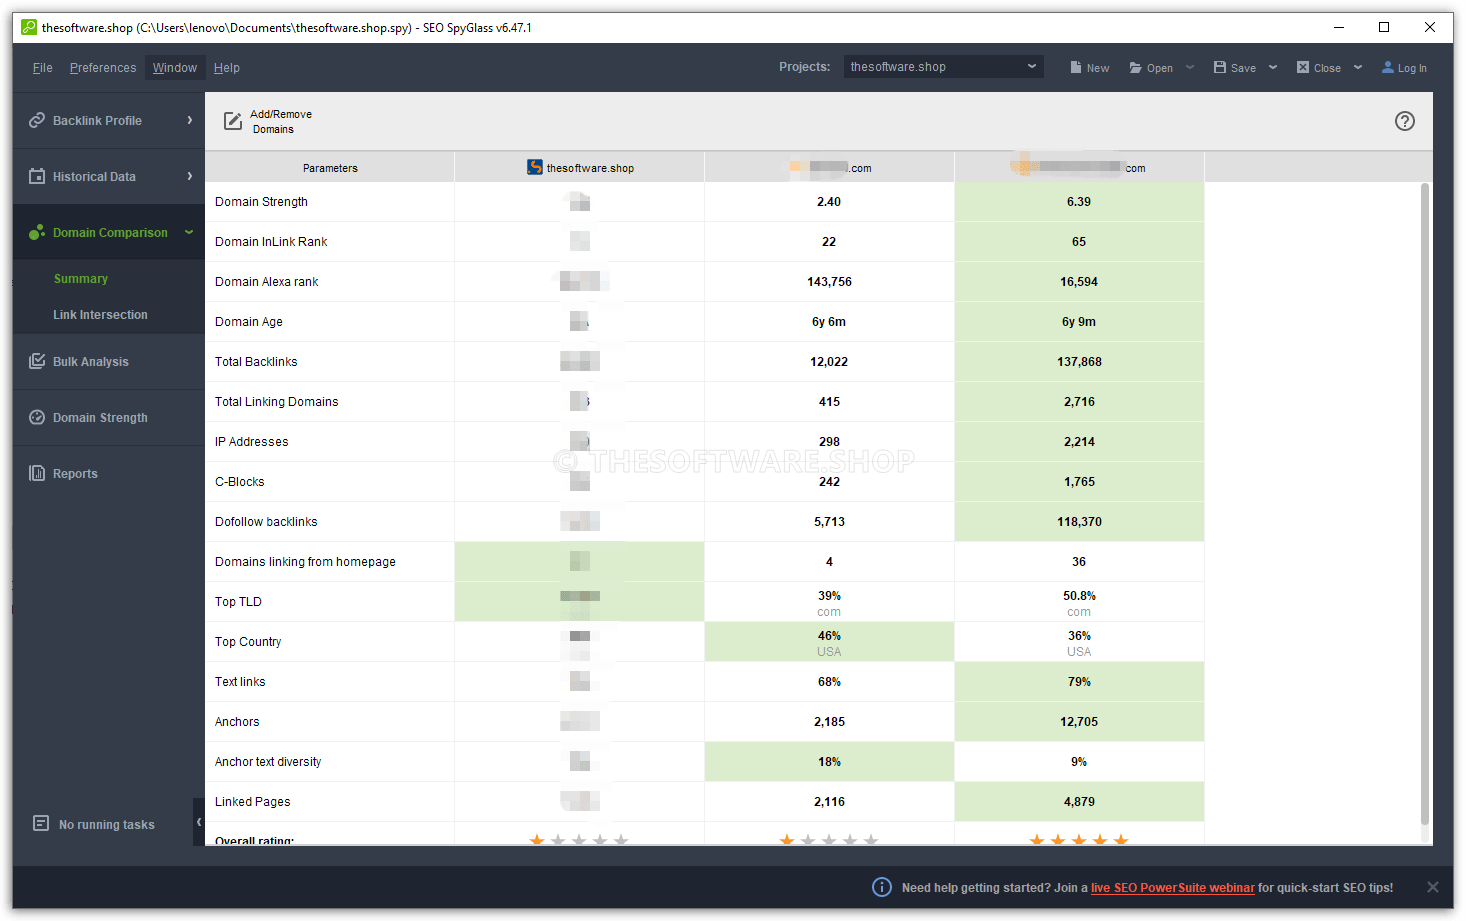1466x921 pixels.
Task: Open the dropdown arrow next to Close
Action: click(1358, 67)
